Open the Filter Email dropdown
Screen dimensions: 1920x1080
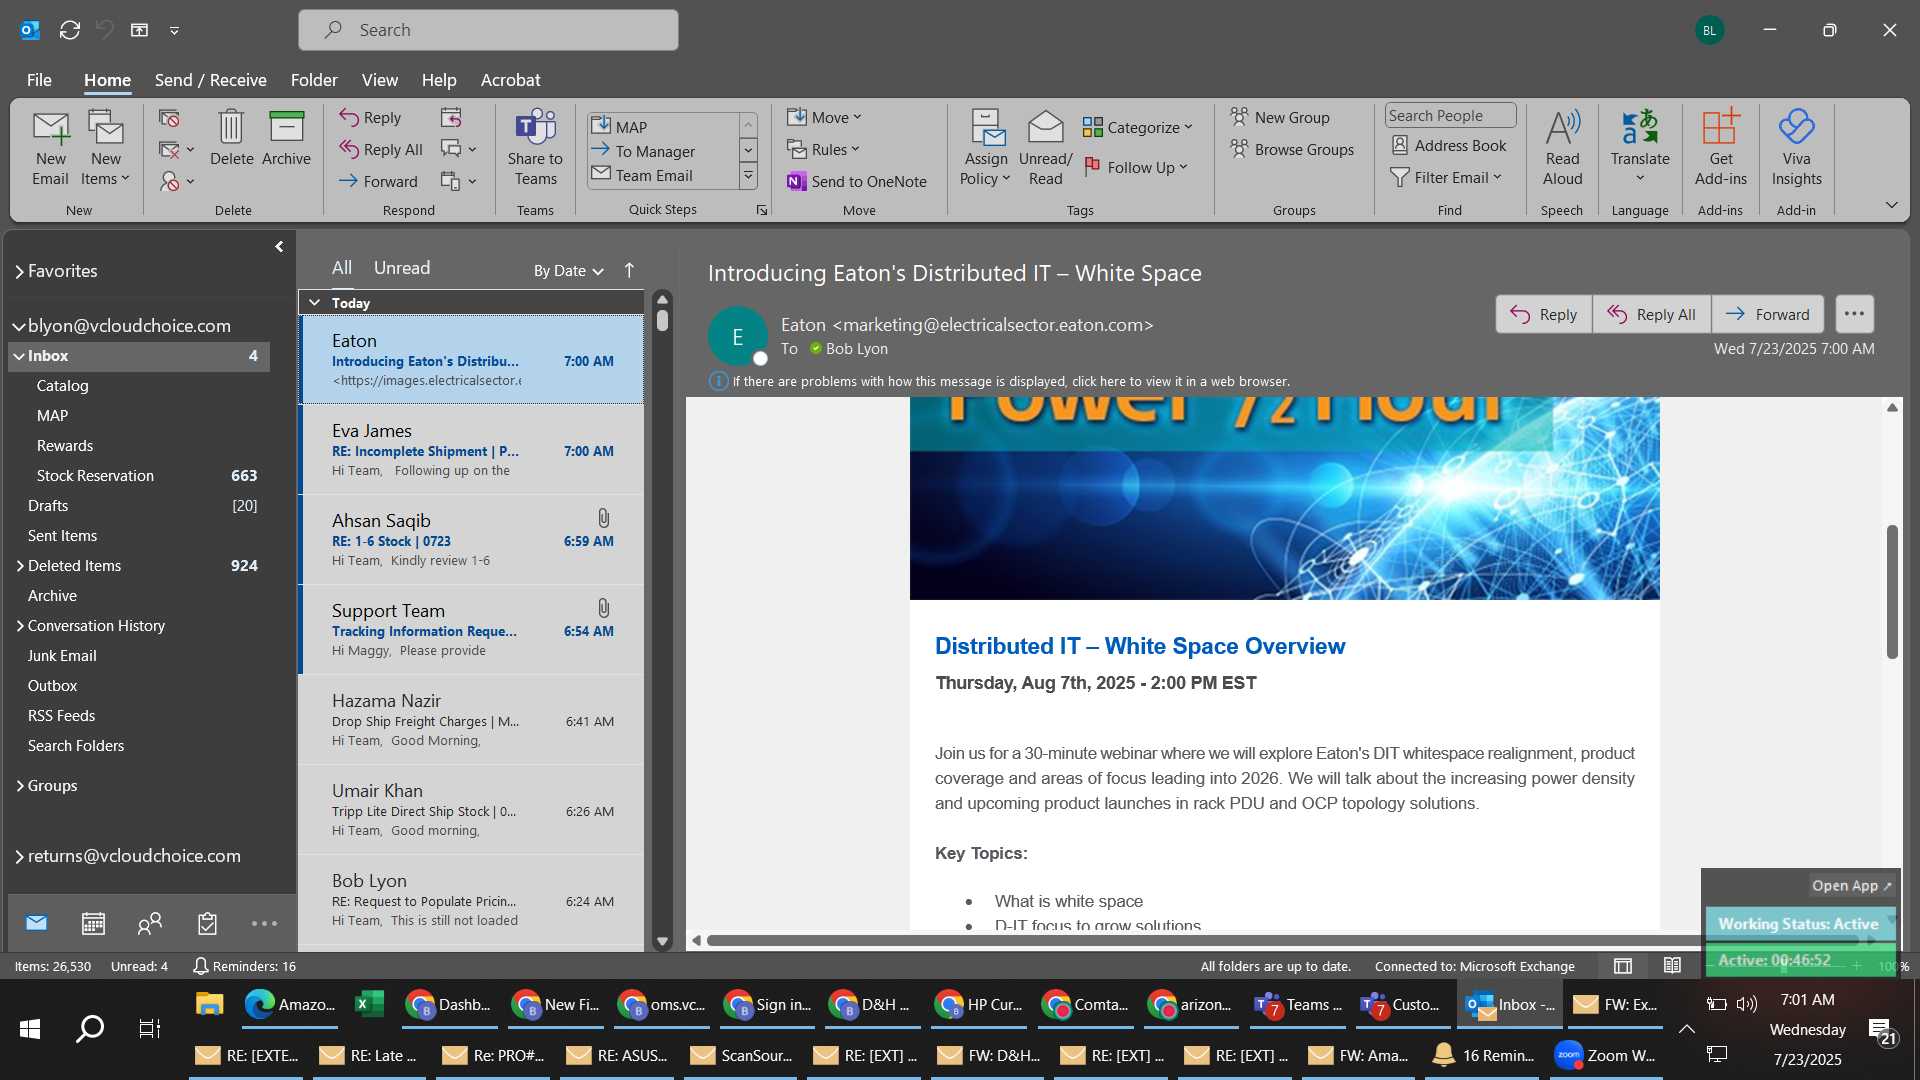point(1446,177)
